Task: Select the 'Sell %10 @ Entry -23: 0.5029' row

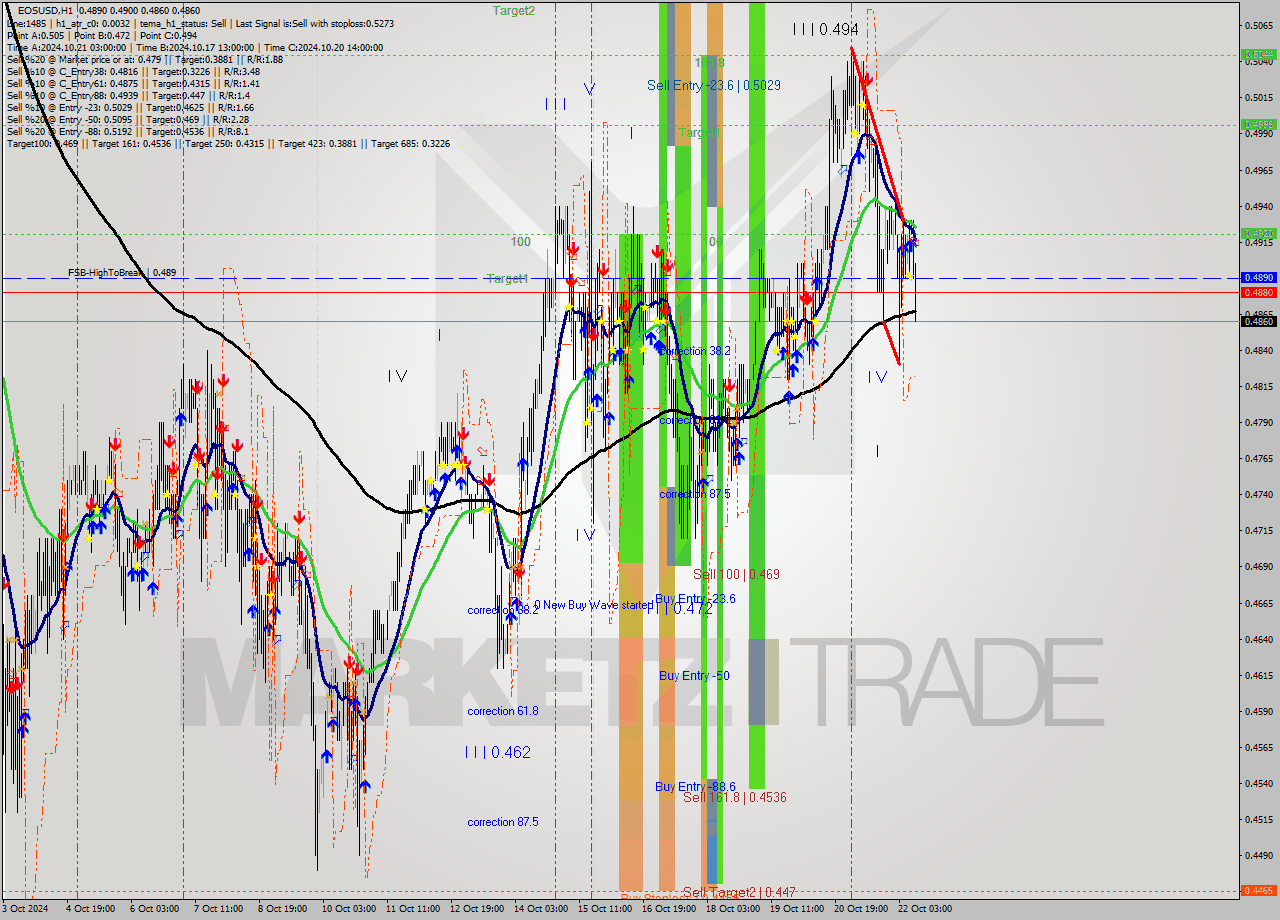Action: coord(130,107)
